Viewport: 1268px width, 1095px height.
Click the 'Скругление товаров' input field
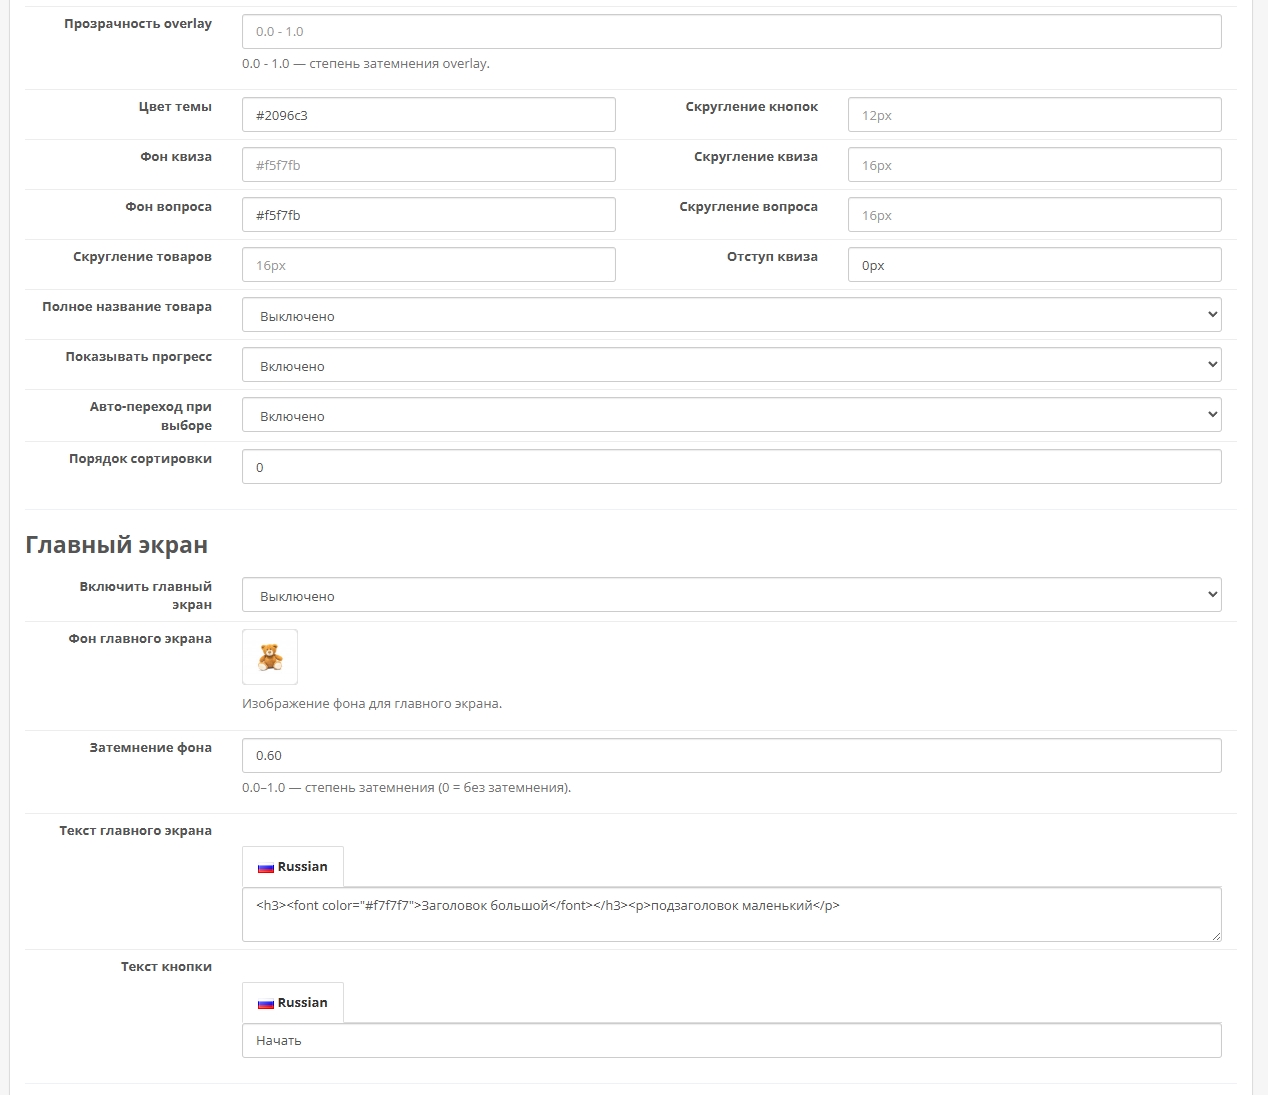coord(428,265)
